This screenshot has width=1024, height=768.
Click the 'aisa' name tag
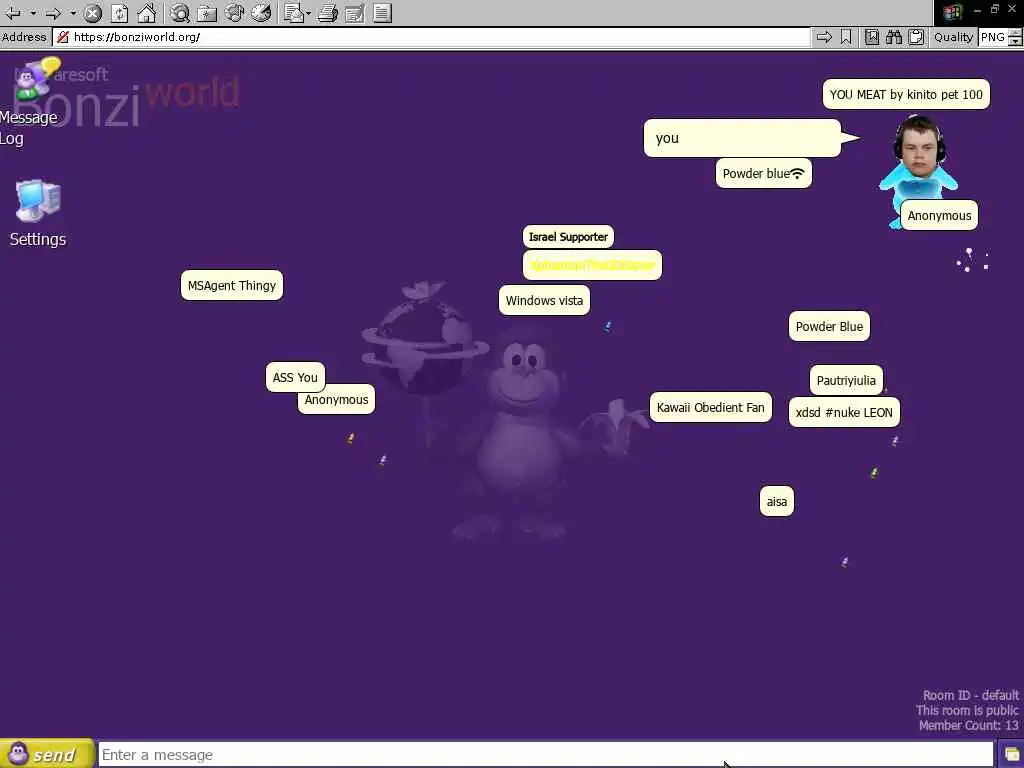pos(776,502)
